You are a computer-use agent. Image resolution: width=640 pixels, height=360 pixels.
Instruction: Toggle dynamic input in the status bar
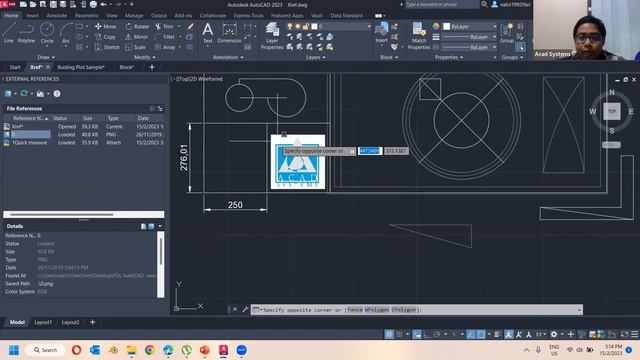417,334
